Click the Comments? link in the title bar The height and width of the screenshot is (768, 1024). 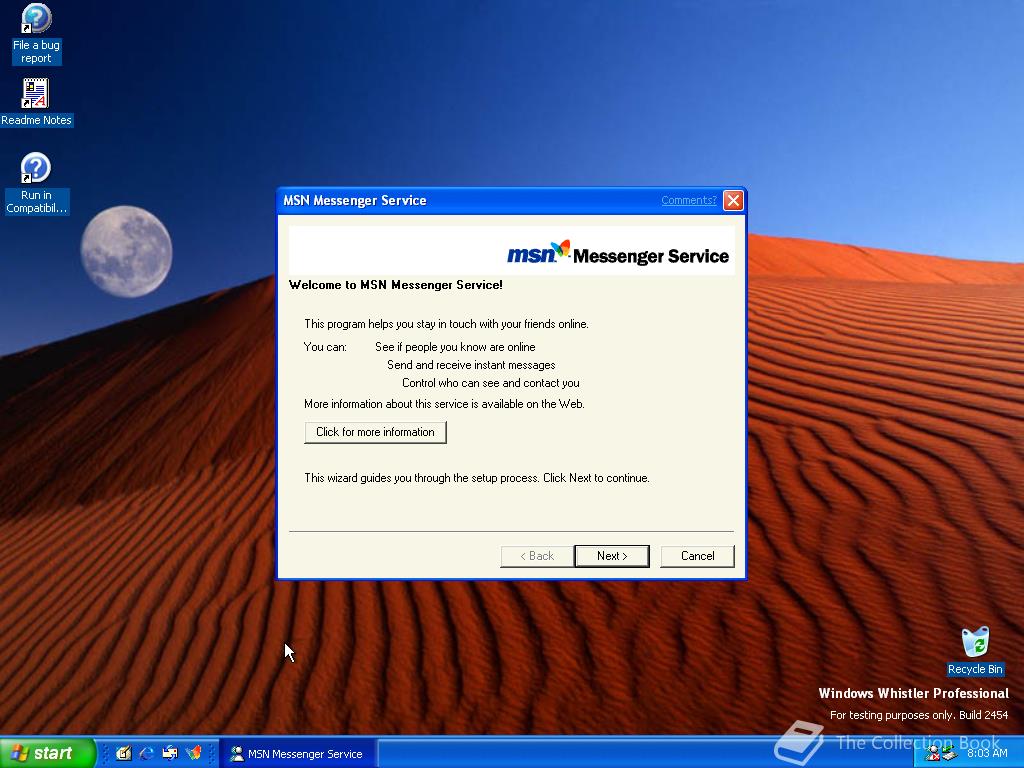coord(688,200)
